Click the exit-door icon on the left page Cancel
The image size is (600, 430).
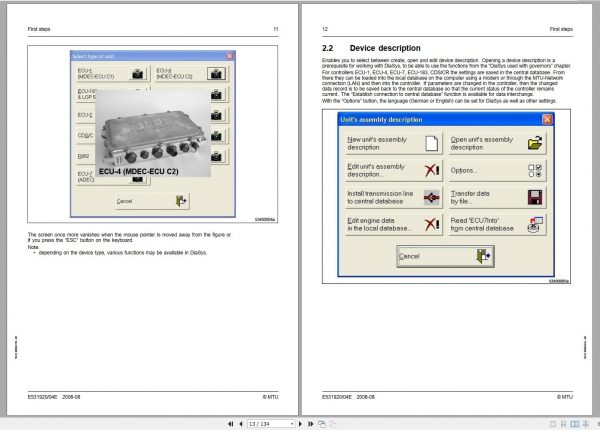coord(181,201)
